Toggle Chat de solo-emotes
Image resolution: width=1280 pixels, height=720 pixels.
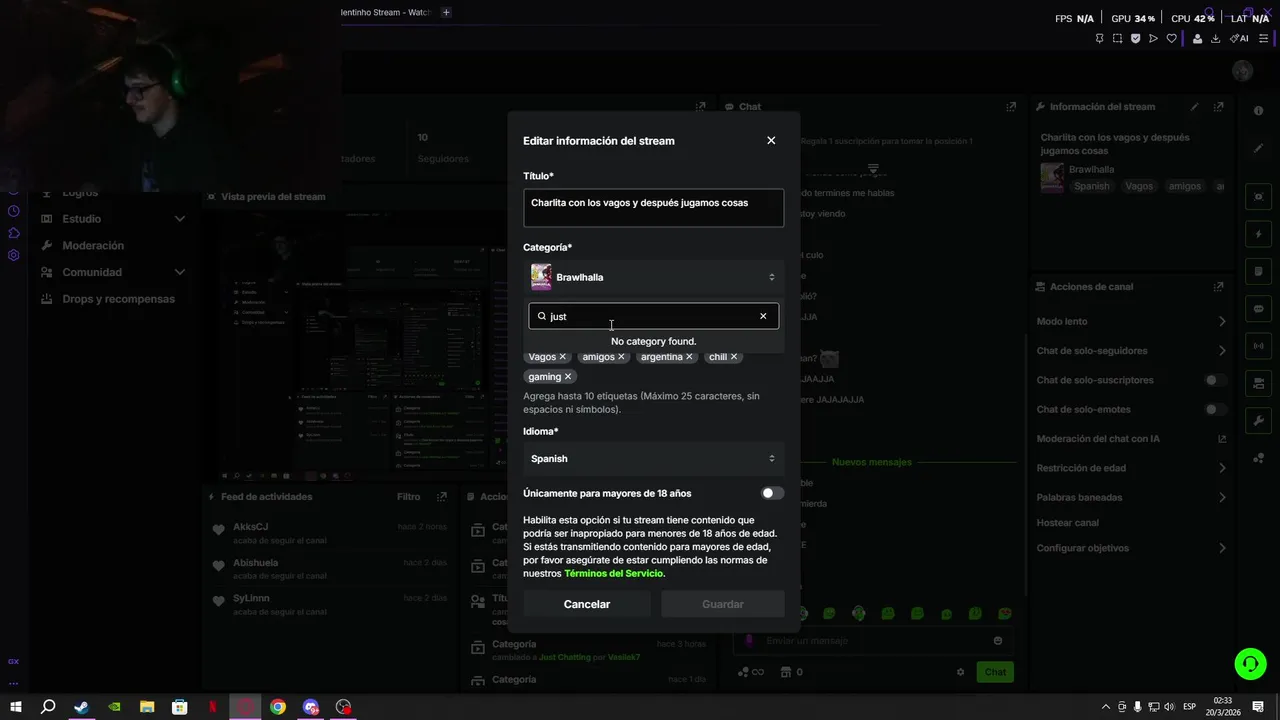[1215, 409]
